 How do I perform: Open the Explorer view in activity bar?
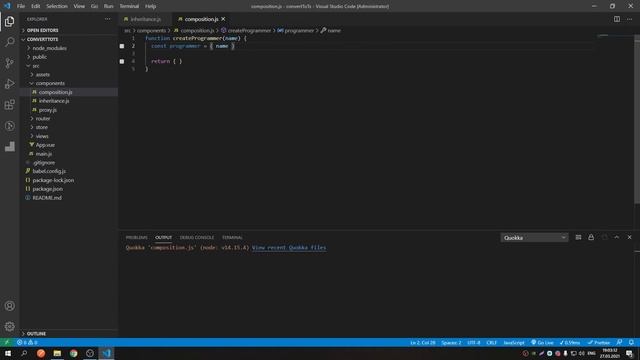click(9, 21)
